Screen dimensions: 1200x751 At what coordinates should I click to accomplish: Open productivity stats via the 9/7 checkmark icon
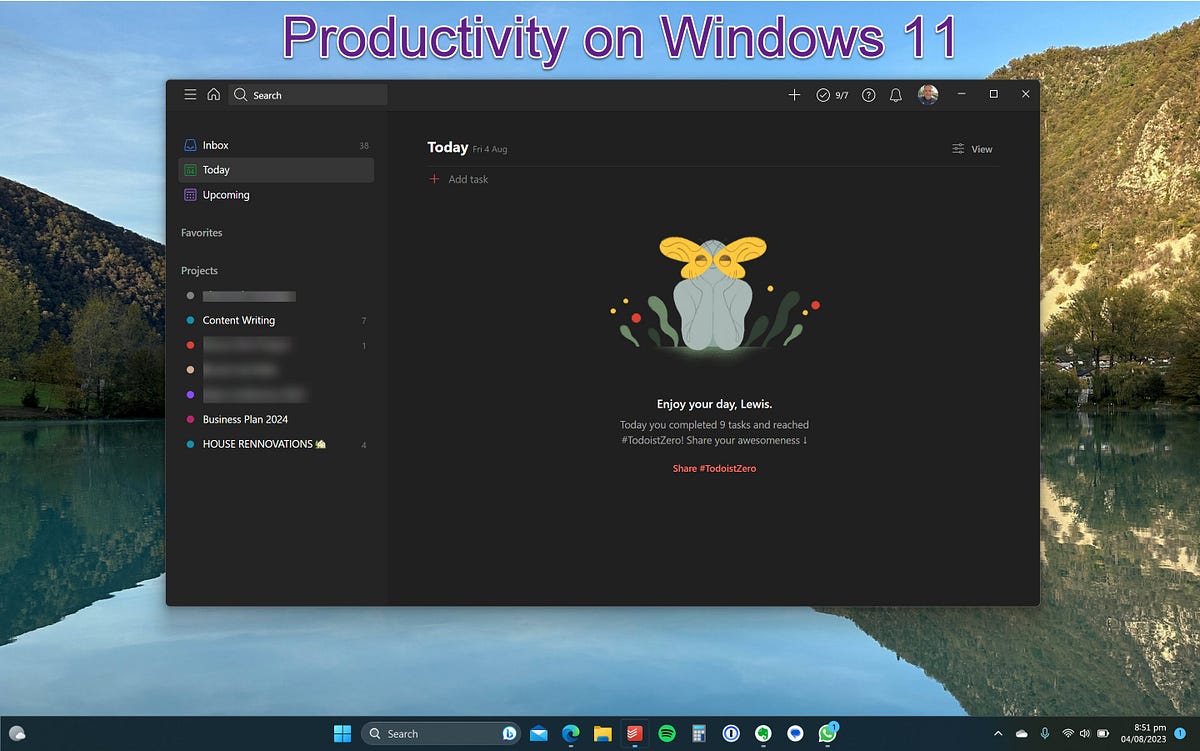coord(831,94)
